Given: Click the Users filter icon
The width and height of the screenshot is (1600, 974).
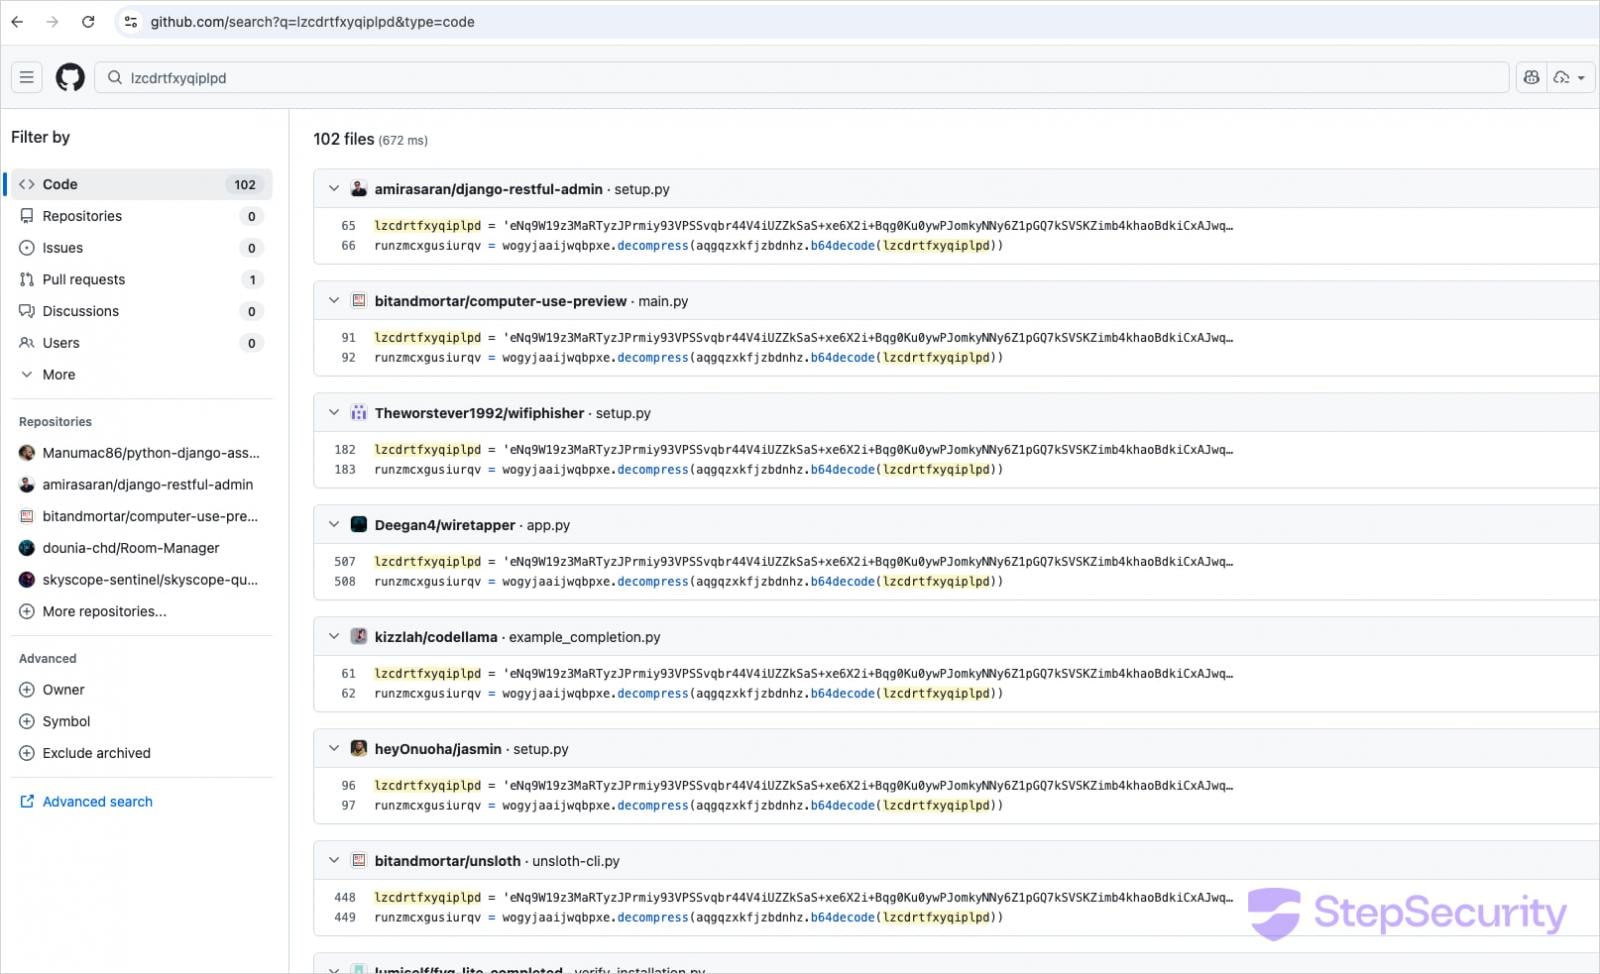Looking at the screenshot, I should tap(25, 343).
